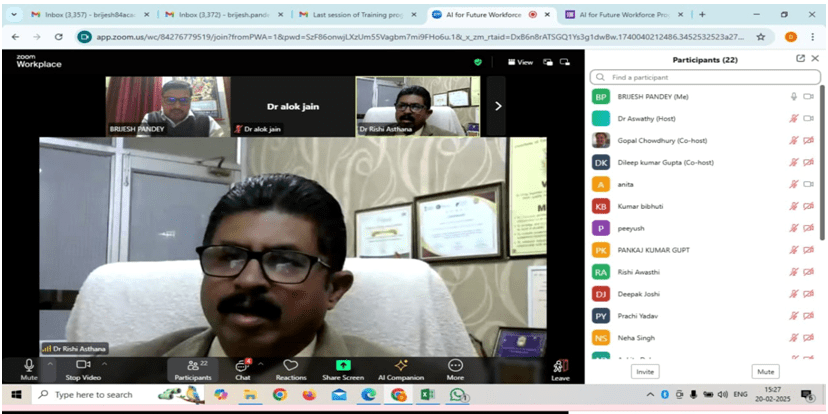
Task: Mute your microphone in the toolbar
Action: [x=29, y=367]
